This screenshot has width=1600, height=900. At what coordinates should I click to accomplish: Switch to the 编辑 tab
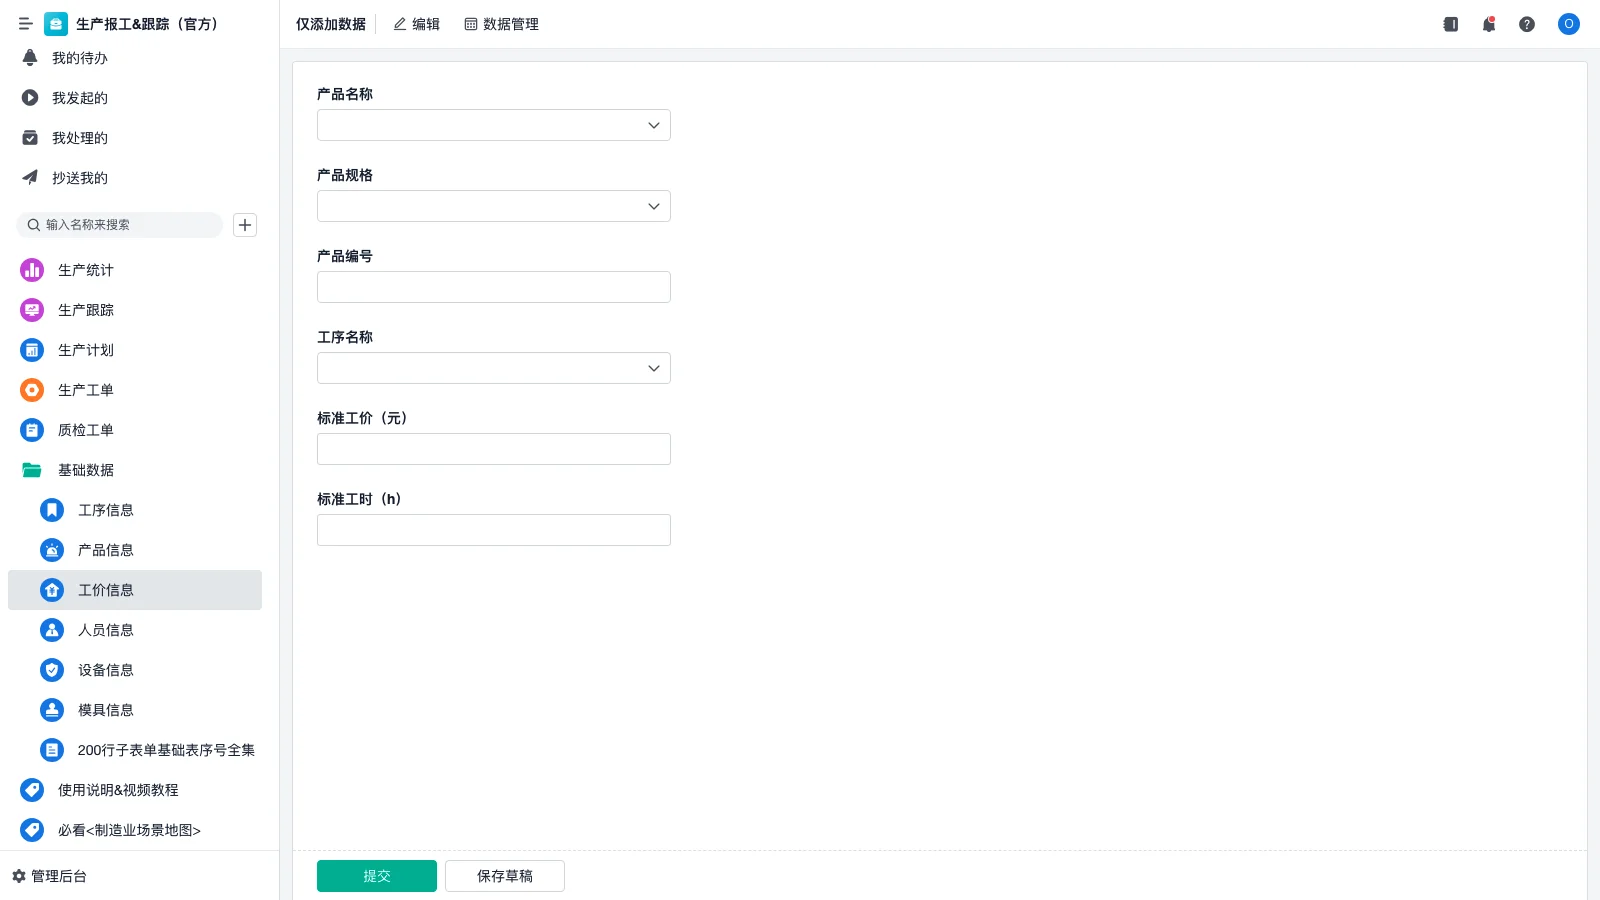pyautogui.click(x=417, y=24)
